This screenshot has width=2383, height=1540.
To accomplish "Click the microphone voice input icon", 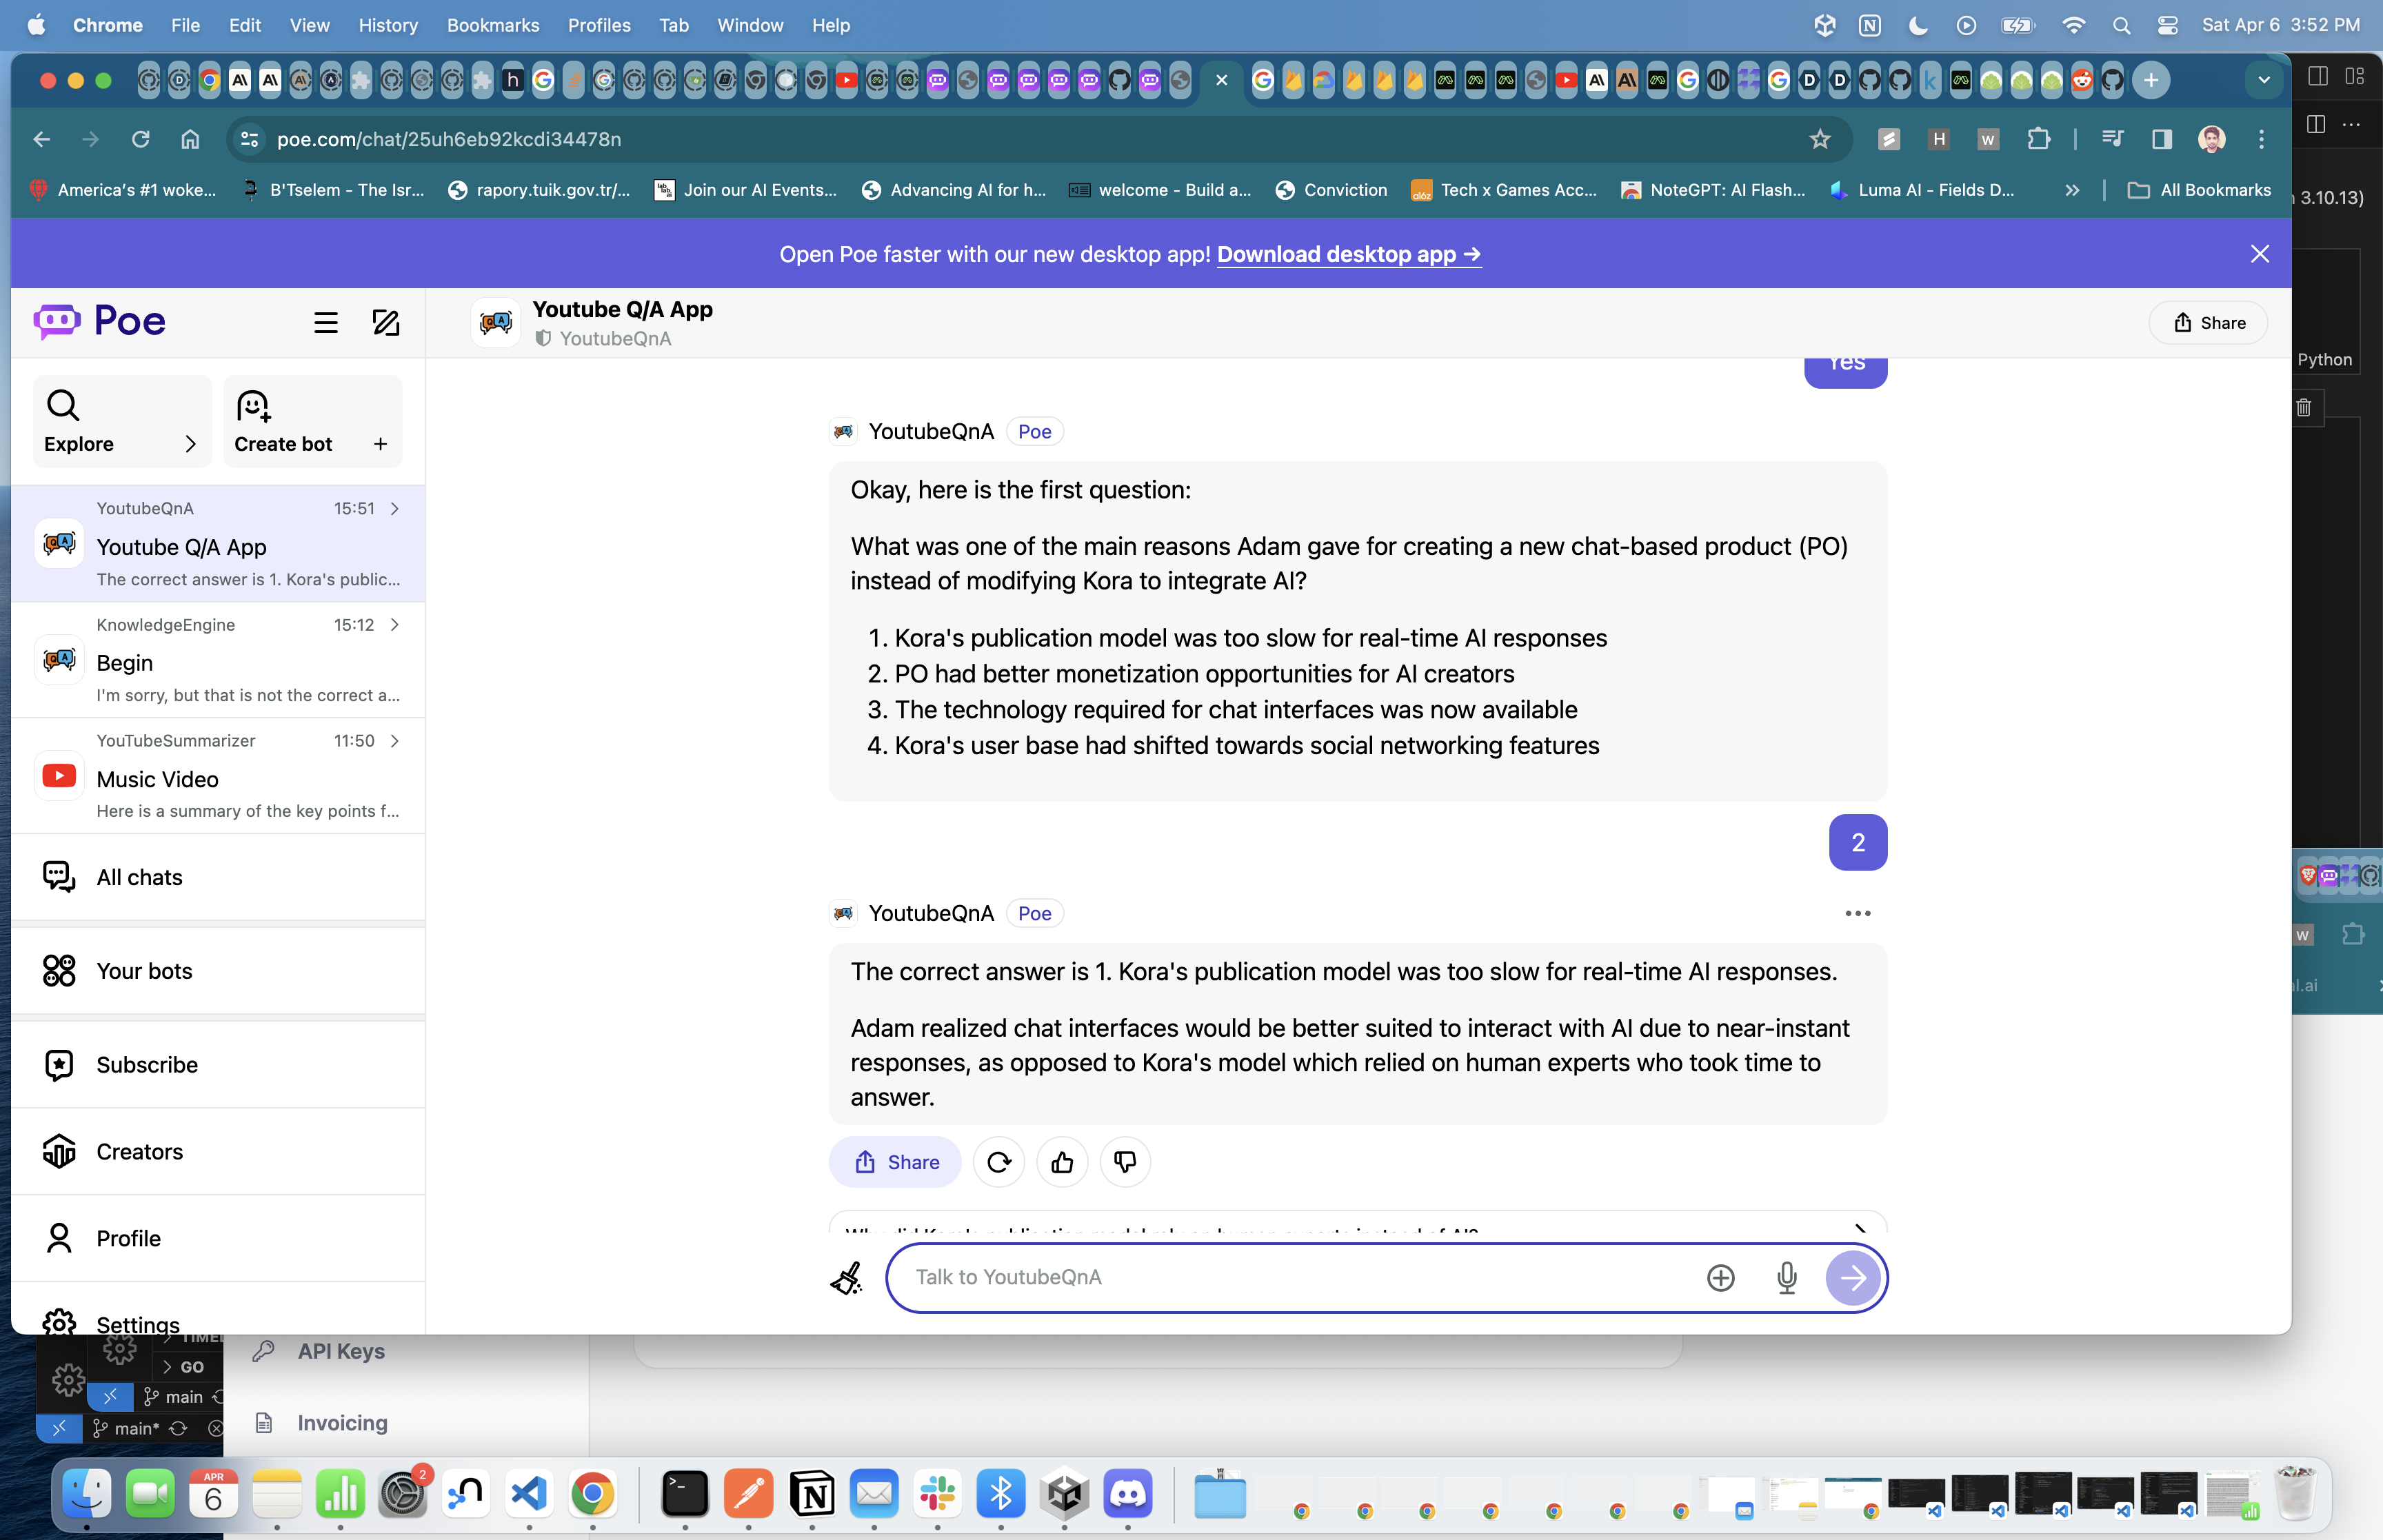I will 1786,1277.
